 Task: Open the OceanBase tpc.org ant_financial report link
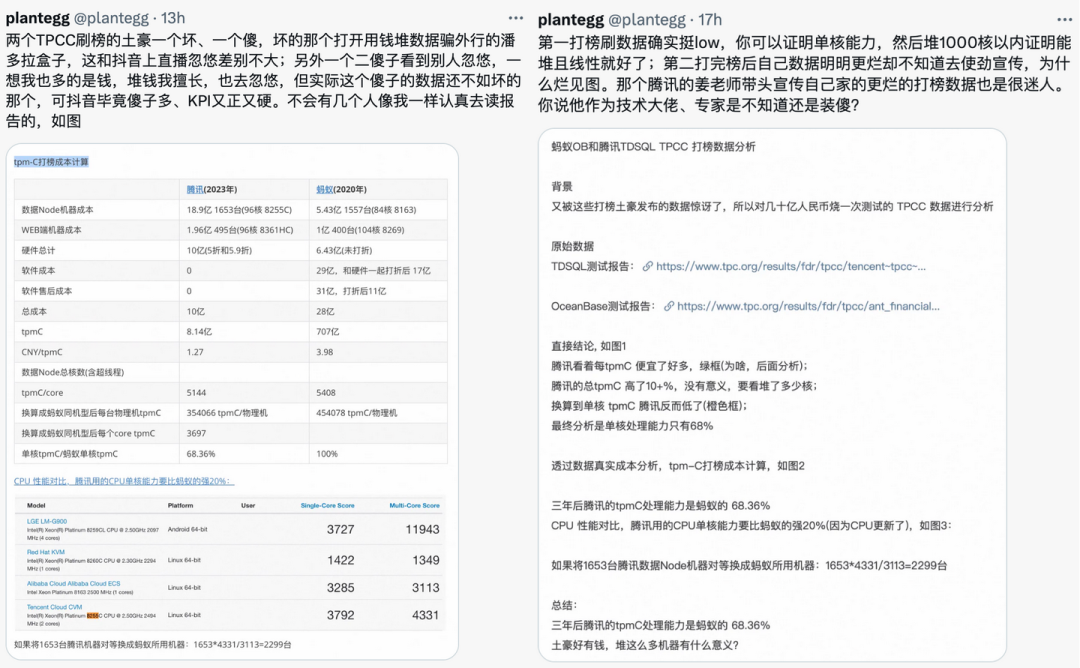pos(808,306)
